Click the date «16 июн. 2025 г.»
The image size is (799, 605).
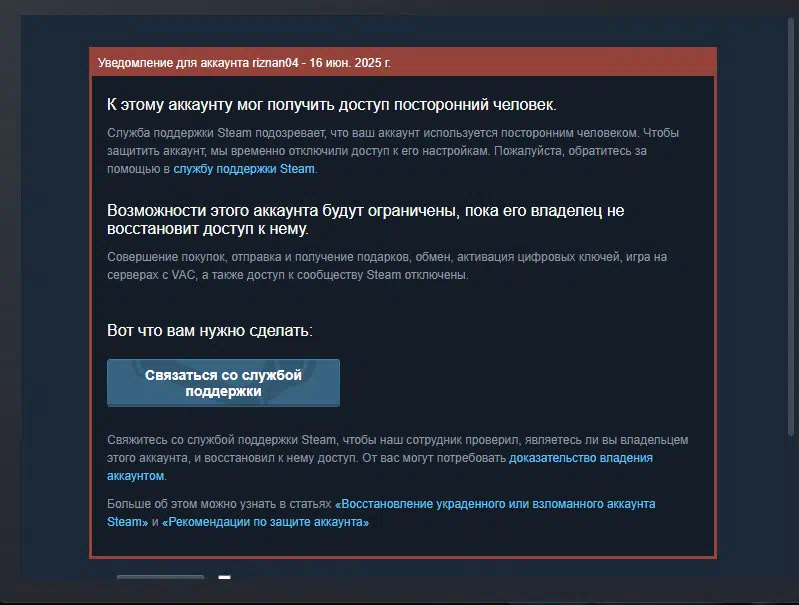(350, 63)
